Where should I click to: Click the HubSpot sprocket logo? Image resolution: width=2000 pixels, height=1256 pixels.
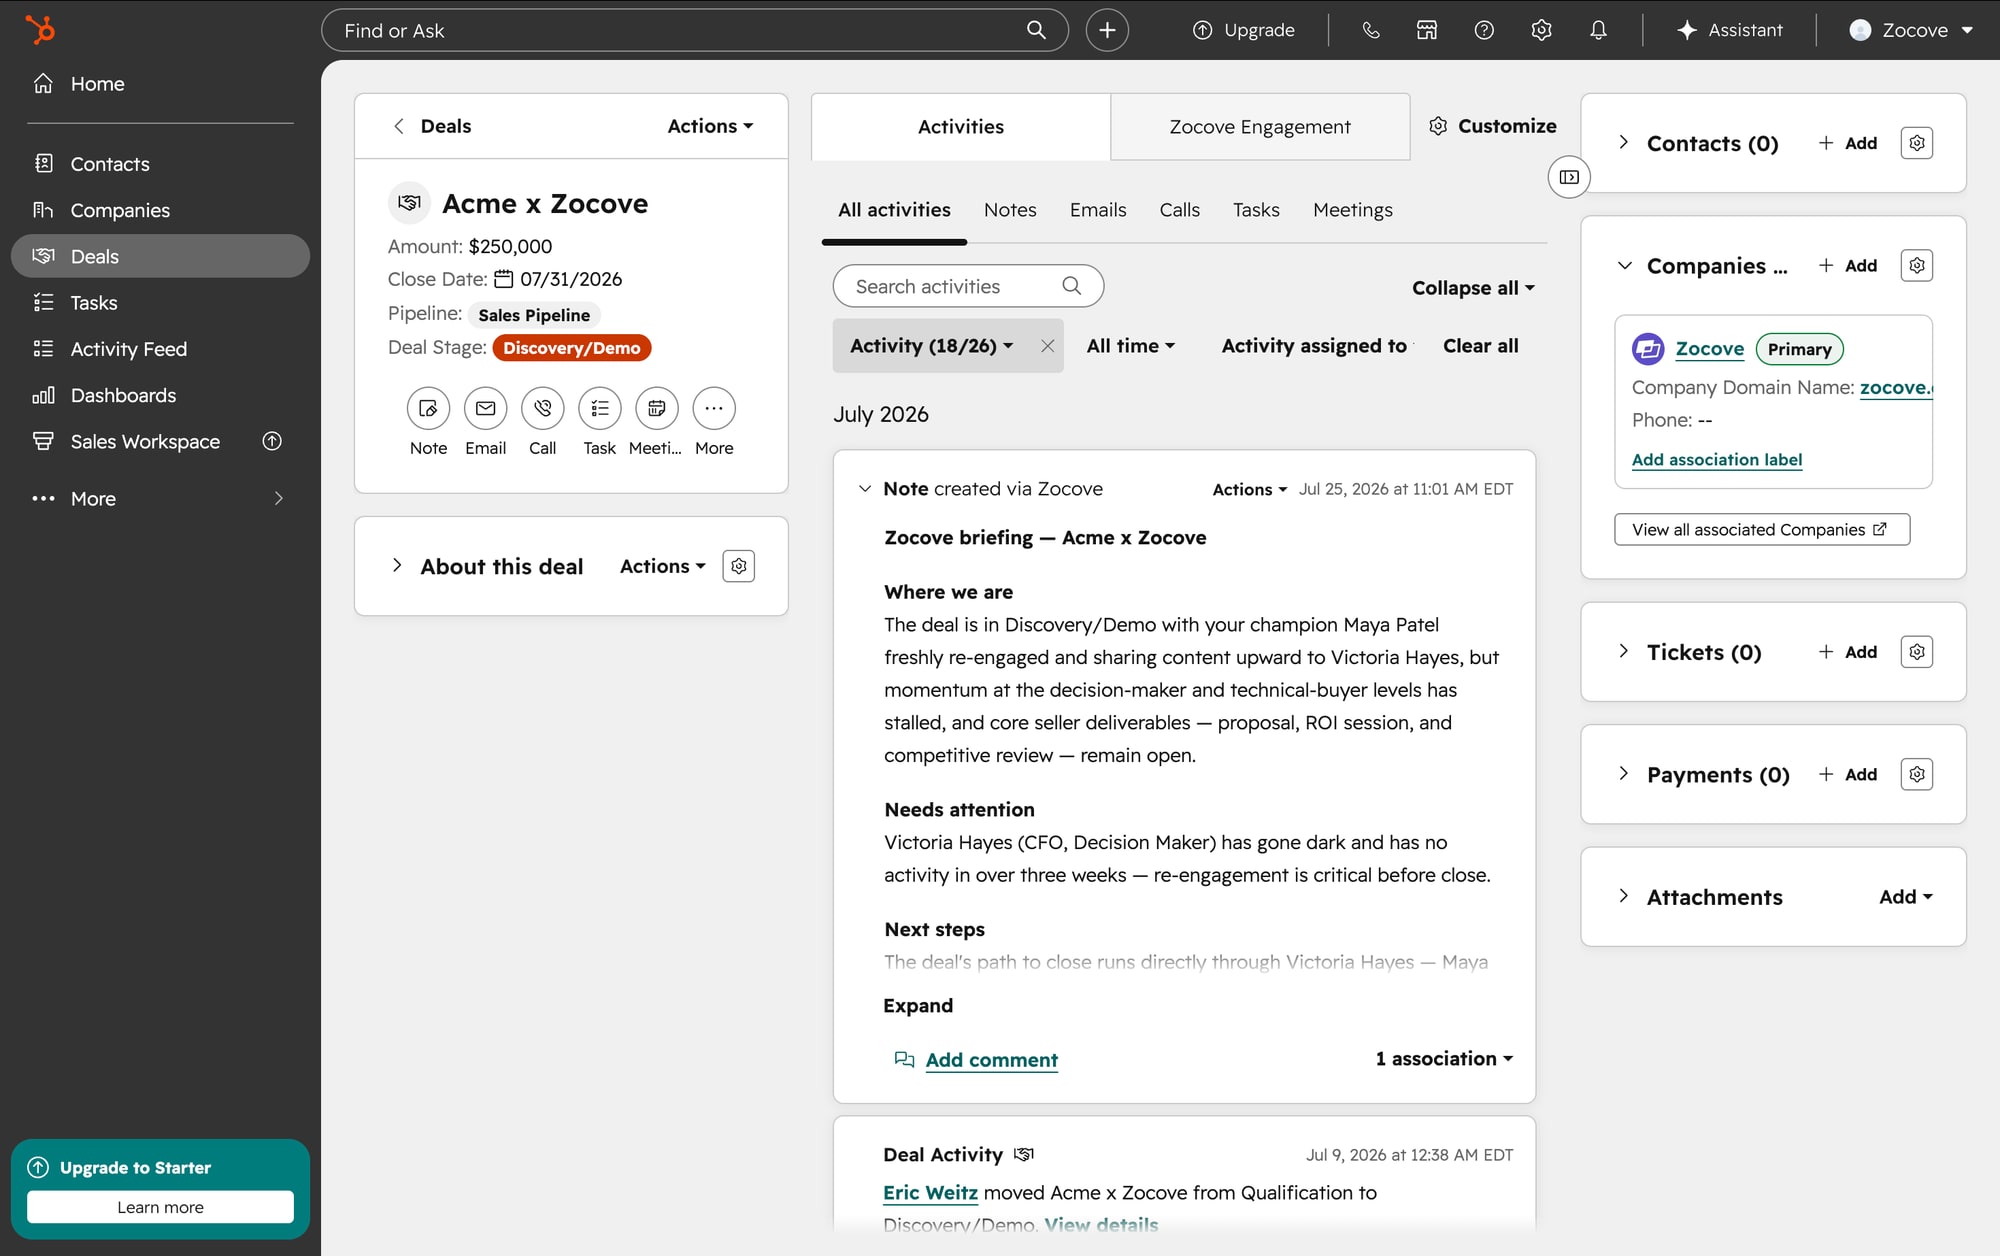click(40, 29)
